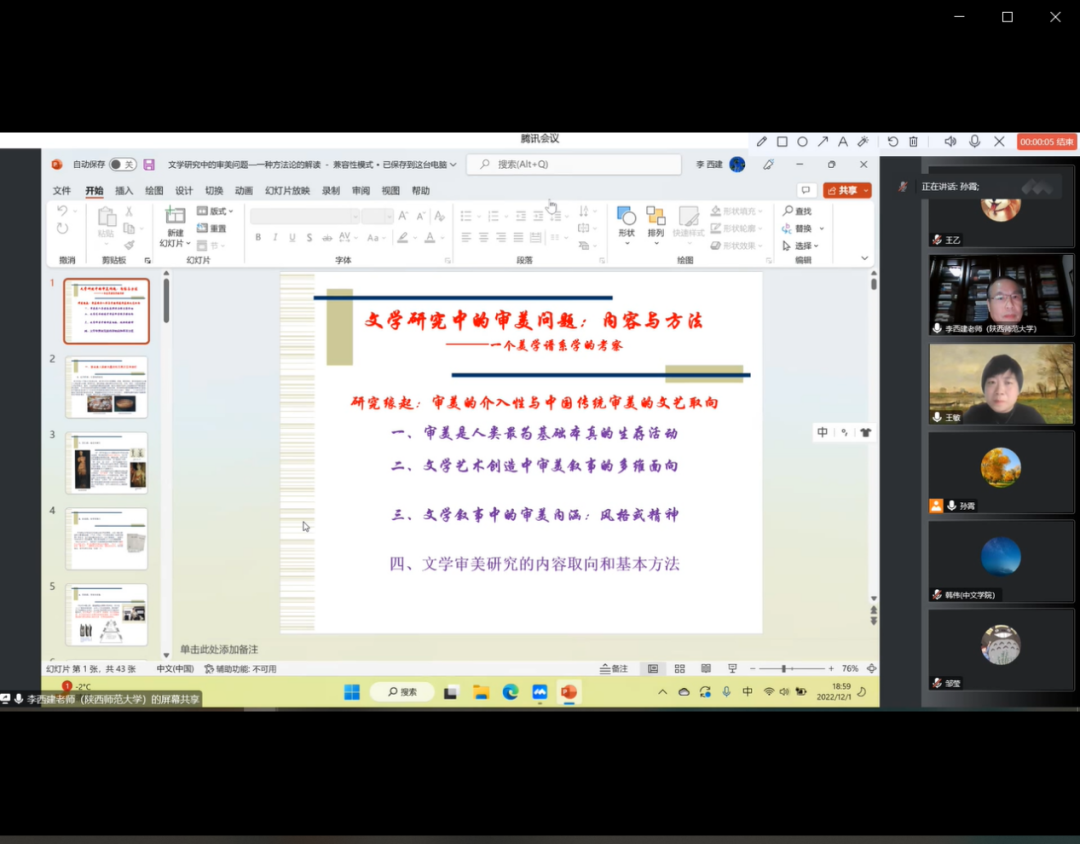Click the red End recording button
The width and height of the screenshot is (1080, 844).
tap(1047, 142)
